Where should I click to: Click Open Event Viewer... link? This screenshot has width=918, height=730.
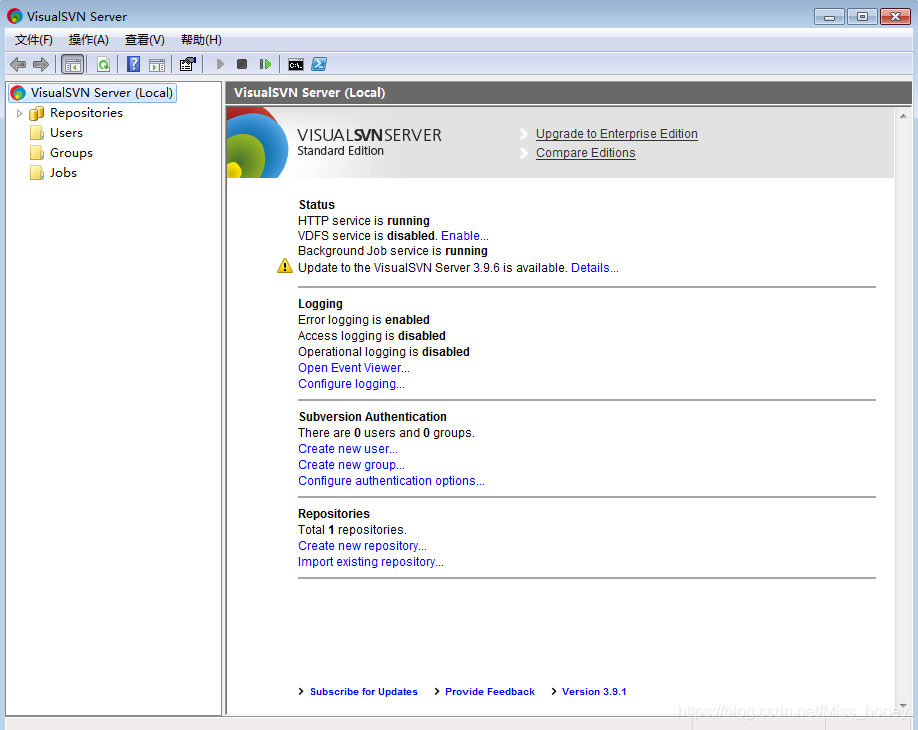pyautogui.click(x=354, y=368)
